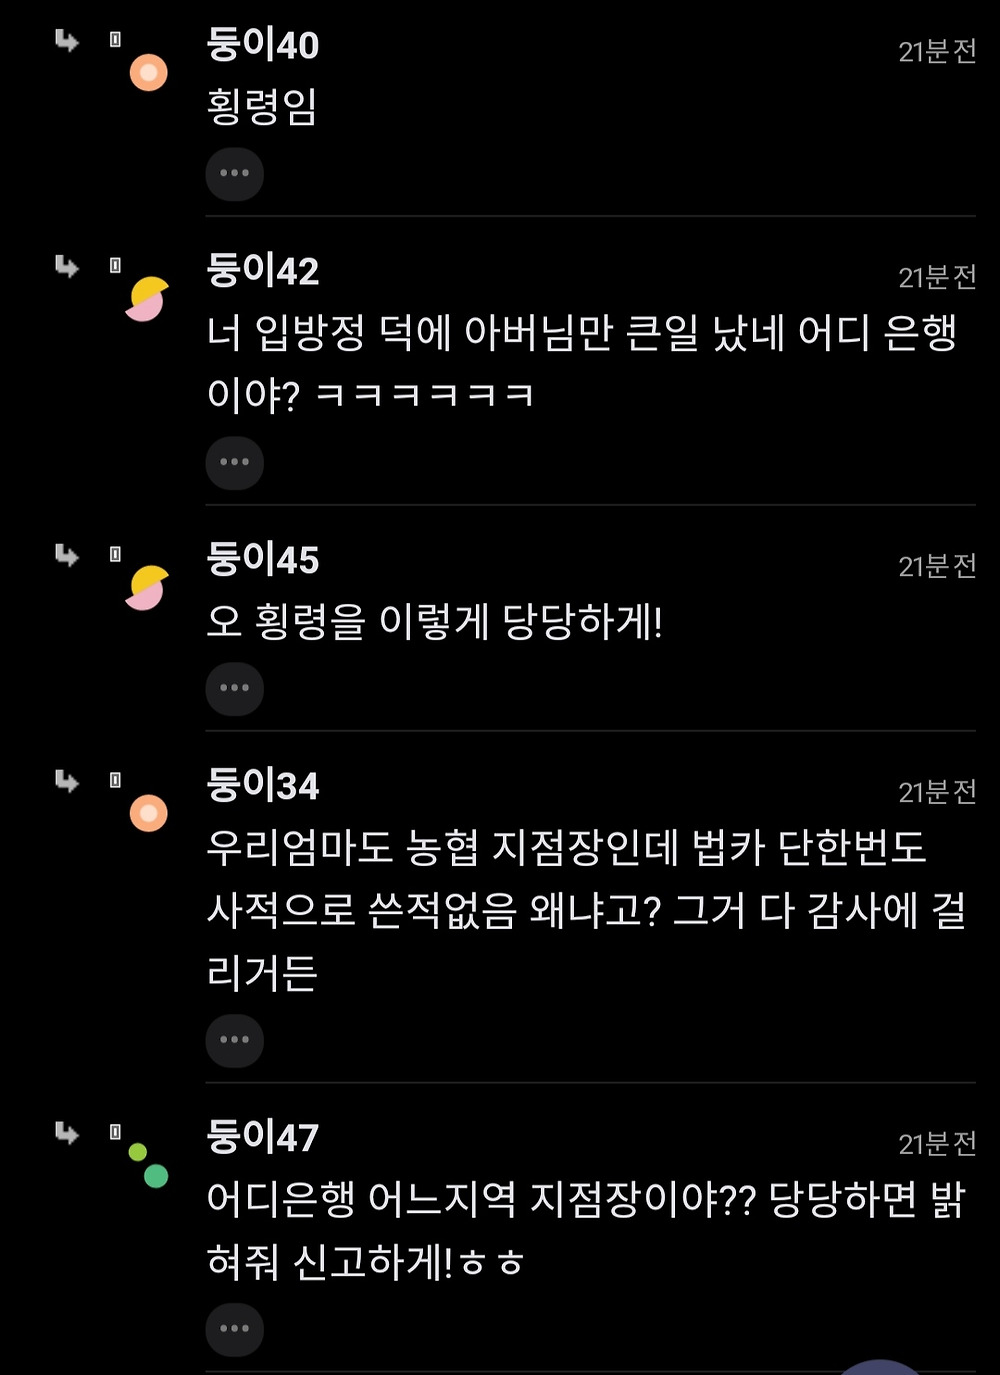Open the 둥이47 username
The height and width of the screenshot is (1375, 1000).
(x=263, y=1136)
